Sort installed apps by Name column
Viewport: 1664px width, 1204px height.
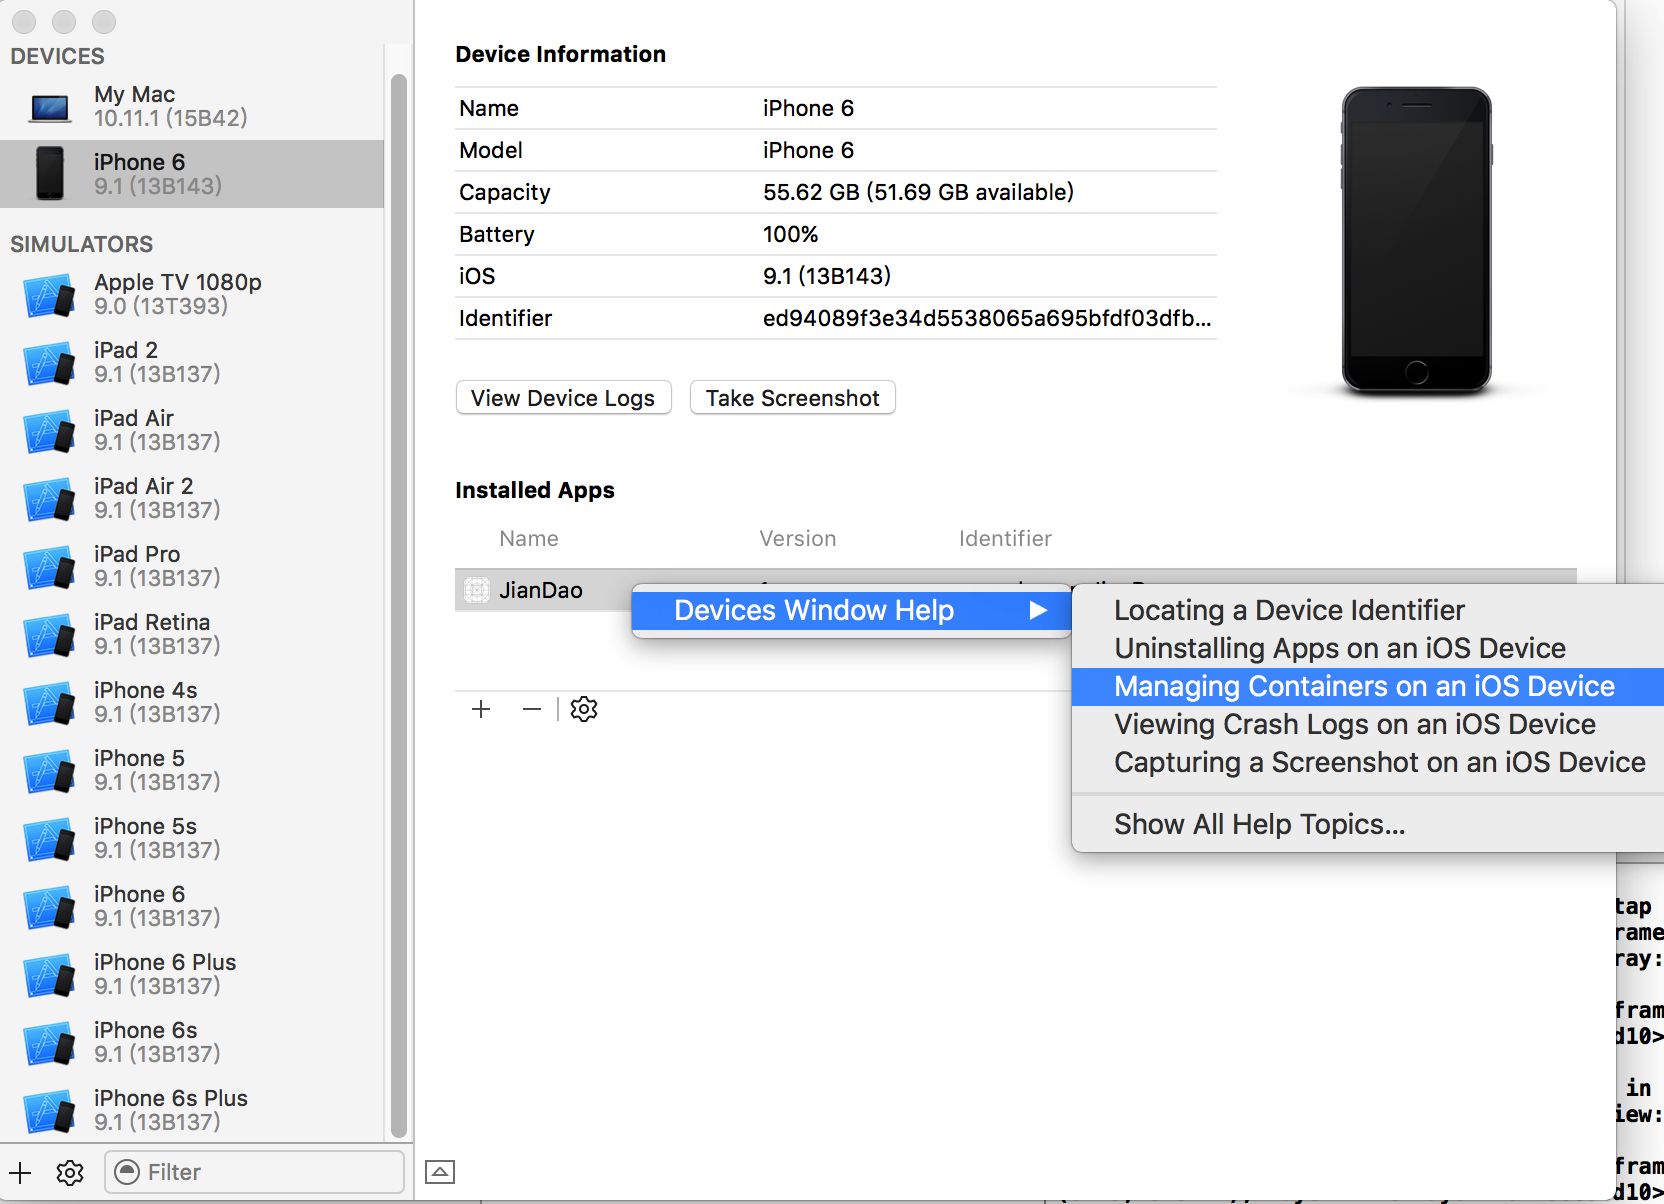click(529, 539)
